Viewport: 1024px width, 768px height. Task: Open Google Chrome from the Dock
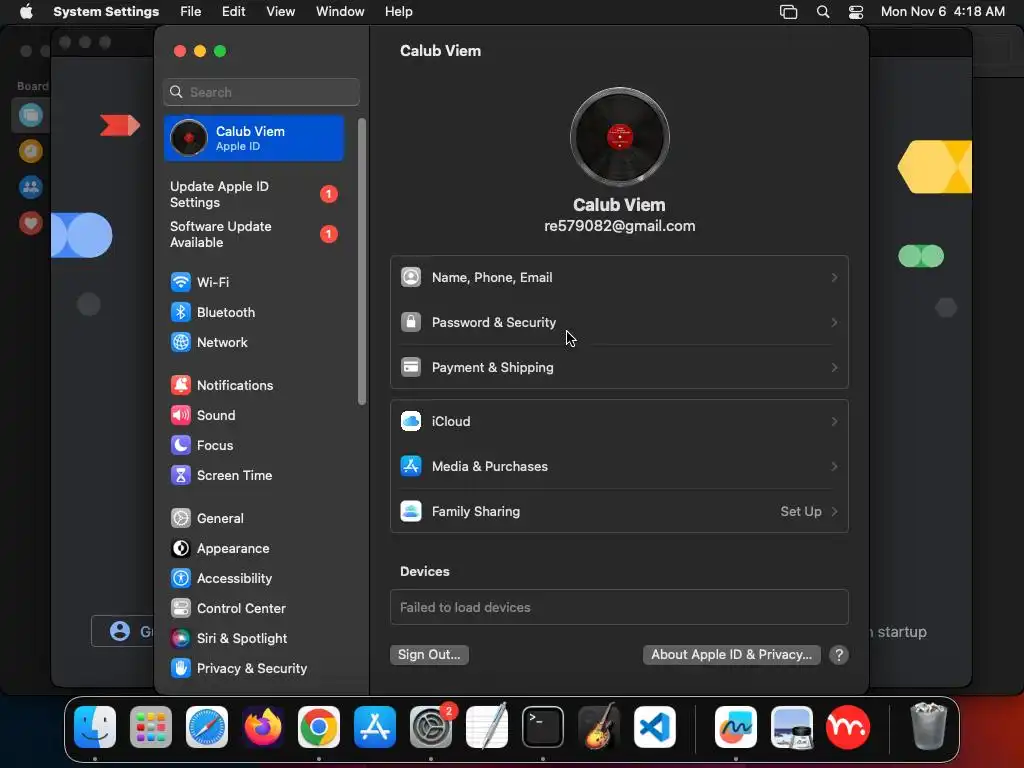(319, 727)
